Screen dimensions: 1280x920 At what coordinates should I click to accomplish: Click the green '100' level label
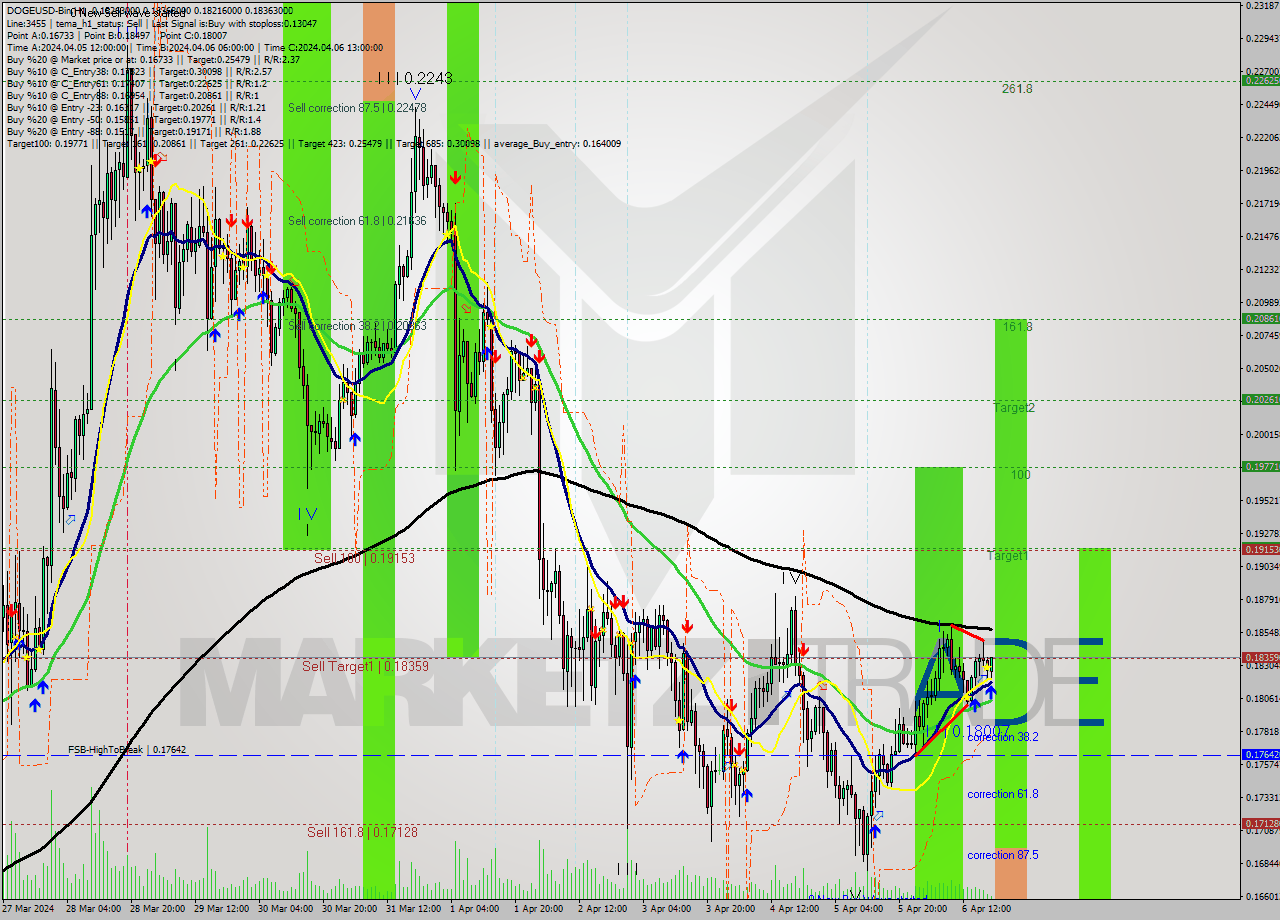click(x=1020, y=475)
